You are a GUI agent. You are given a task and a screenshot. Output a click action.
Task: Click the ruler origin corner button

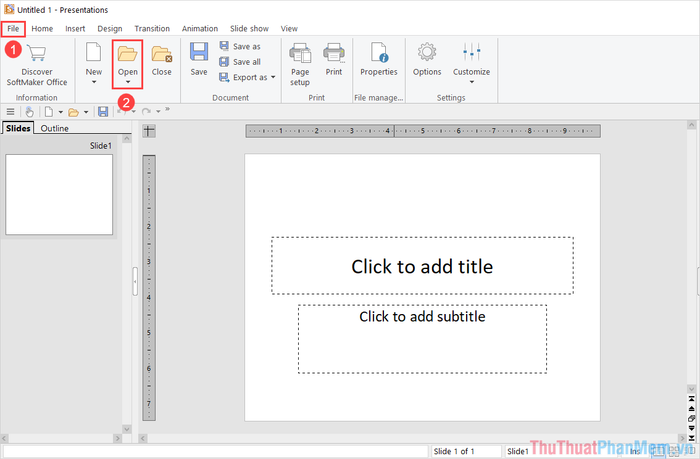pos(149,131)
